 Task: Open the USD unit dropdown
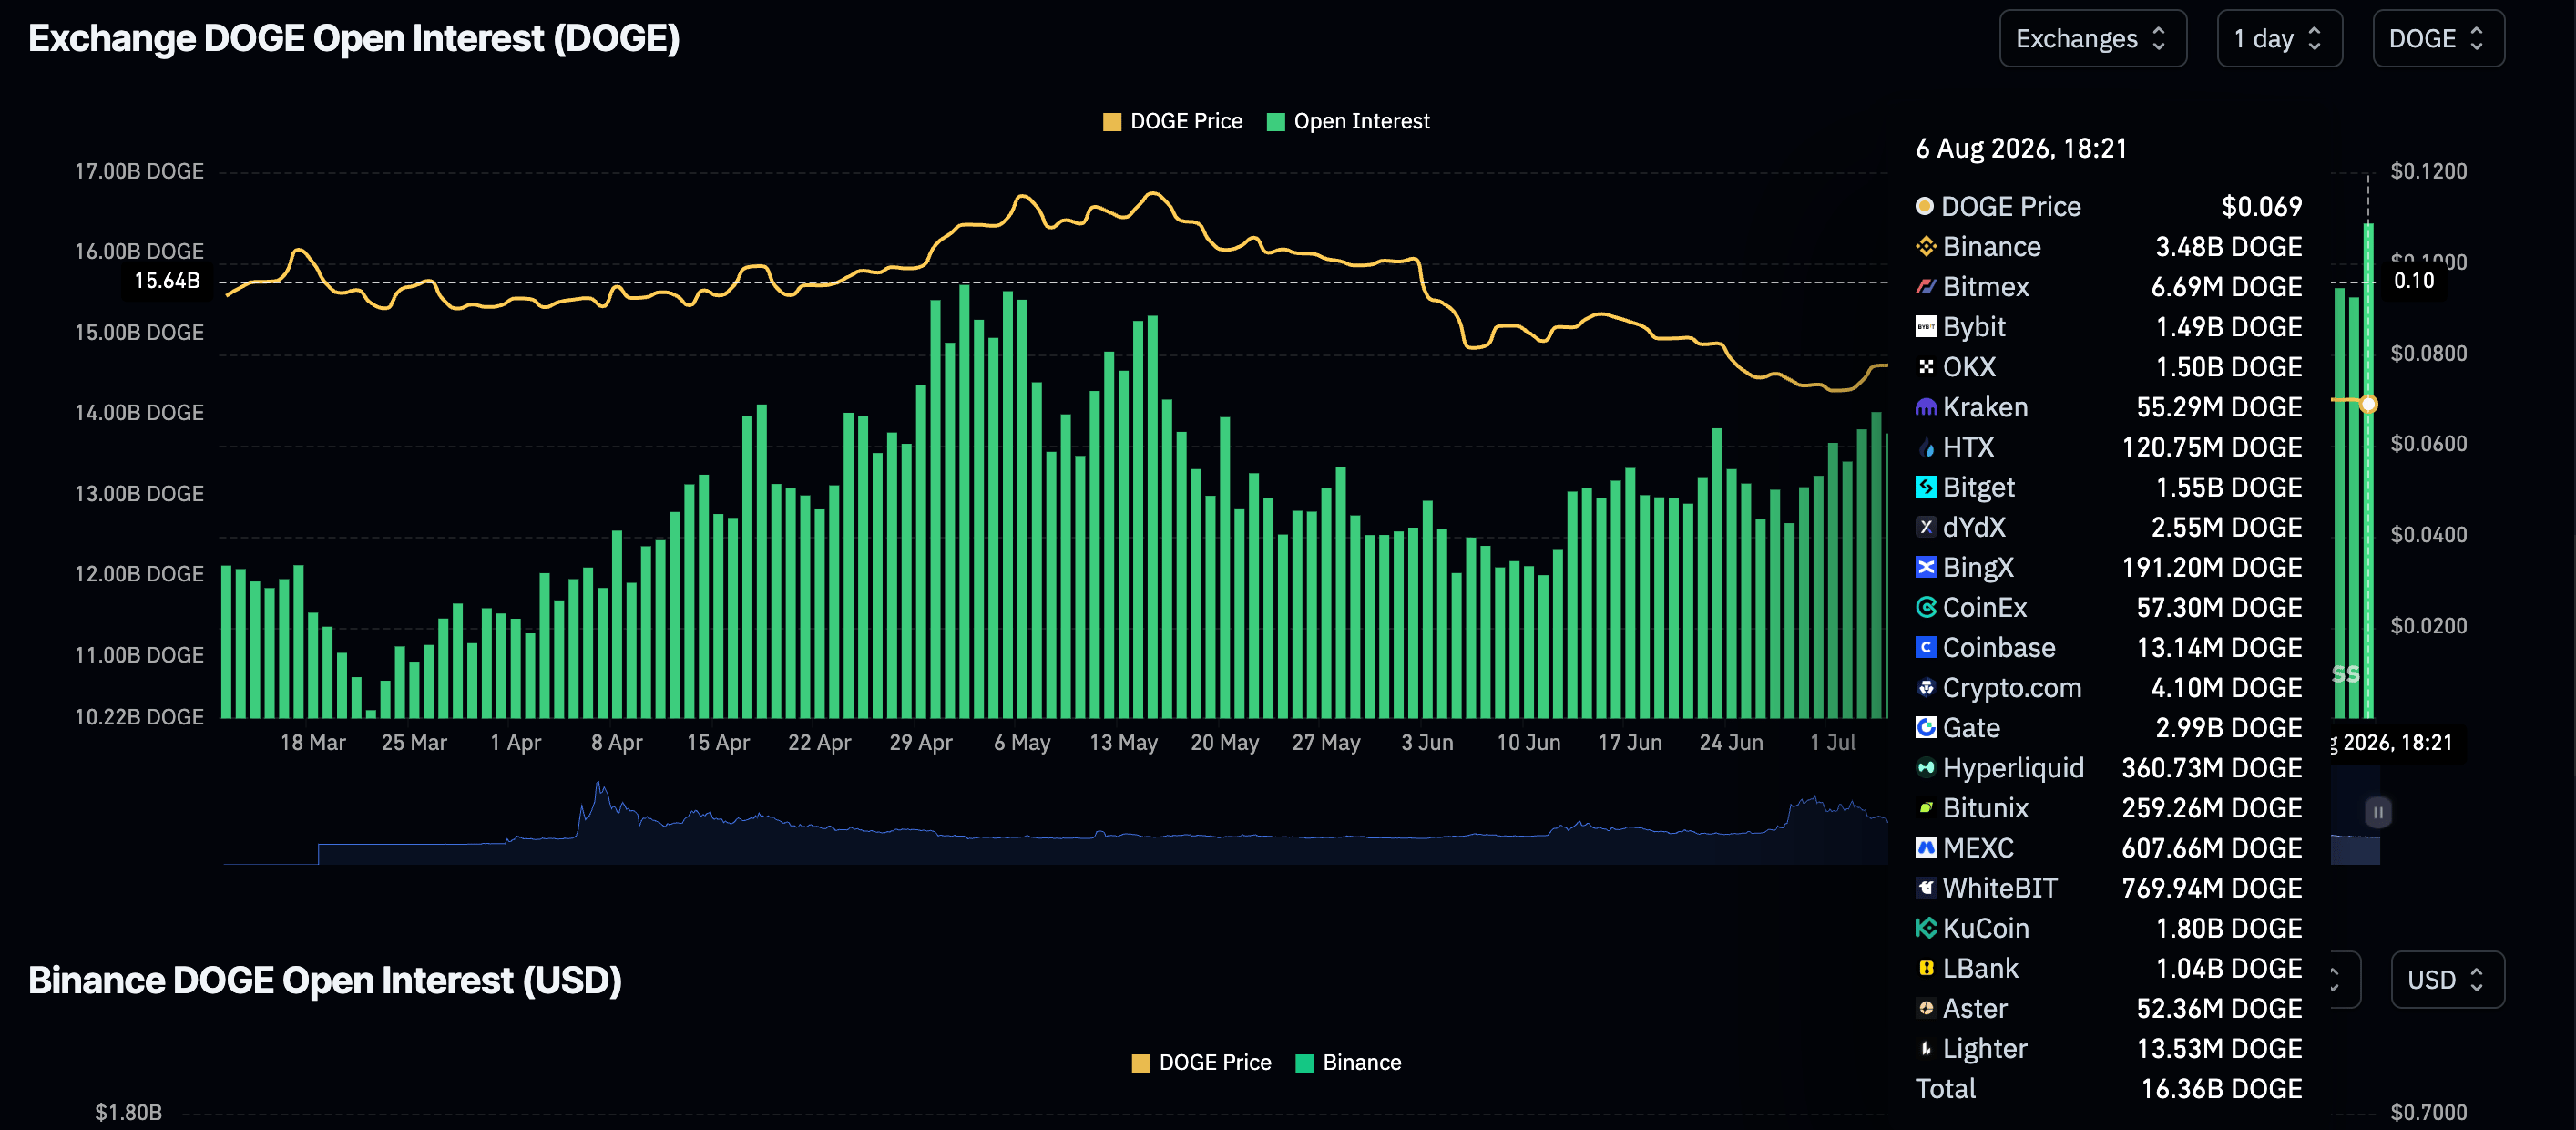(x=2447, y=979)
